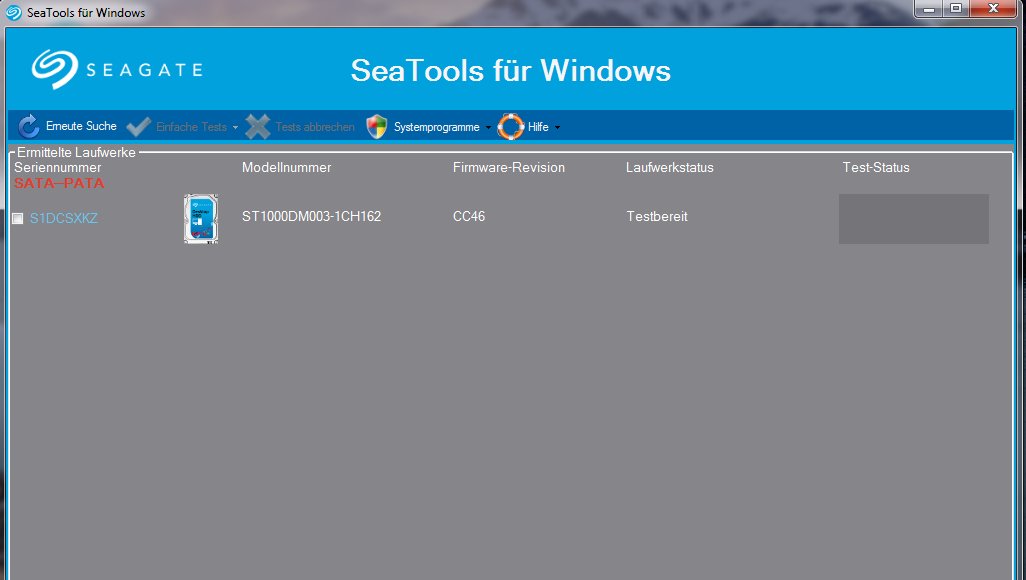Viewport: 1026px width, 580px height.
Task: Click the Seagate logo in header
Action: (x=117, y=69)
